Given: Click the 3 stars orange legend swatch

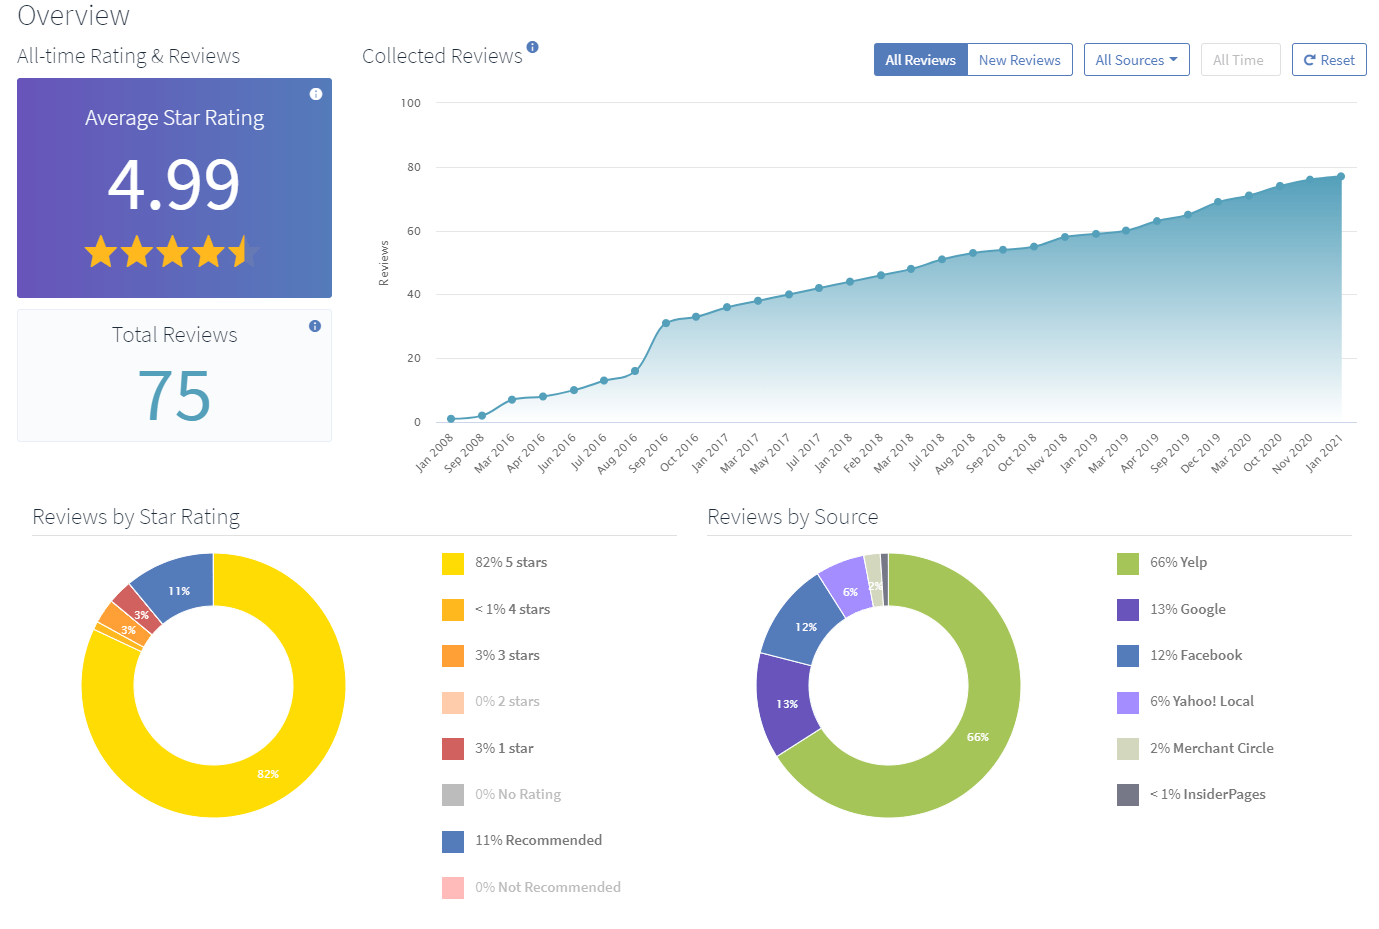Looking at the screenshot, I should [453, 656].
